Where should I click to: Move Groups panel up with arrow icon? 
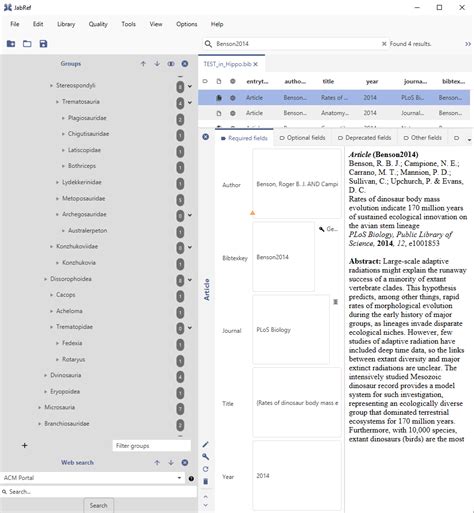(x=143, y=64)
